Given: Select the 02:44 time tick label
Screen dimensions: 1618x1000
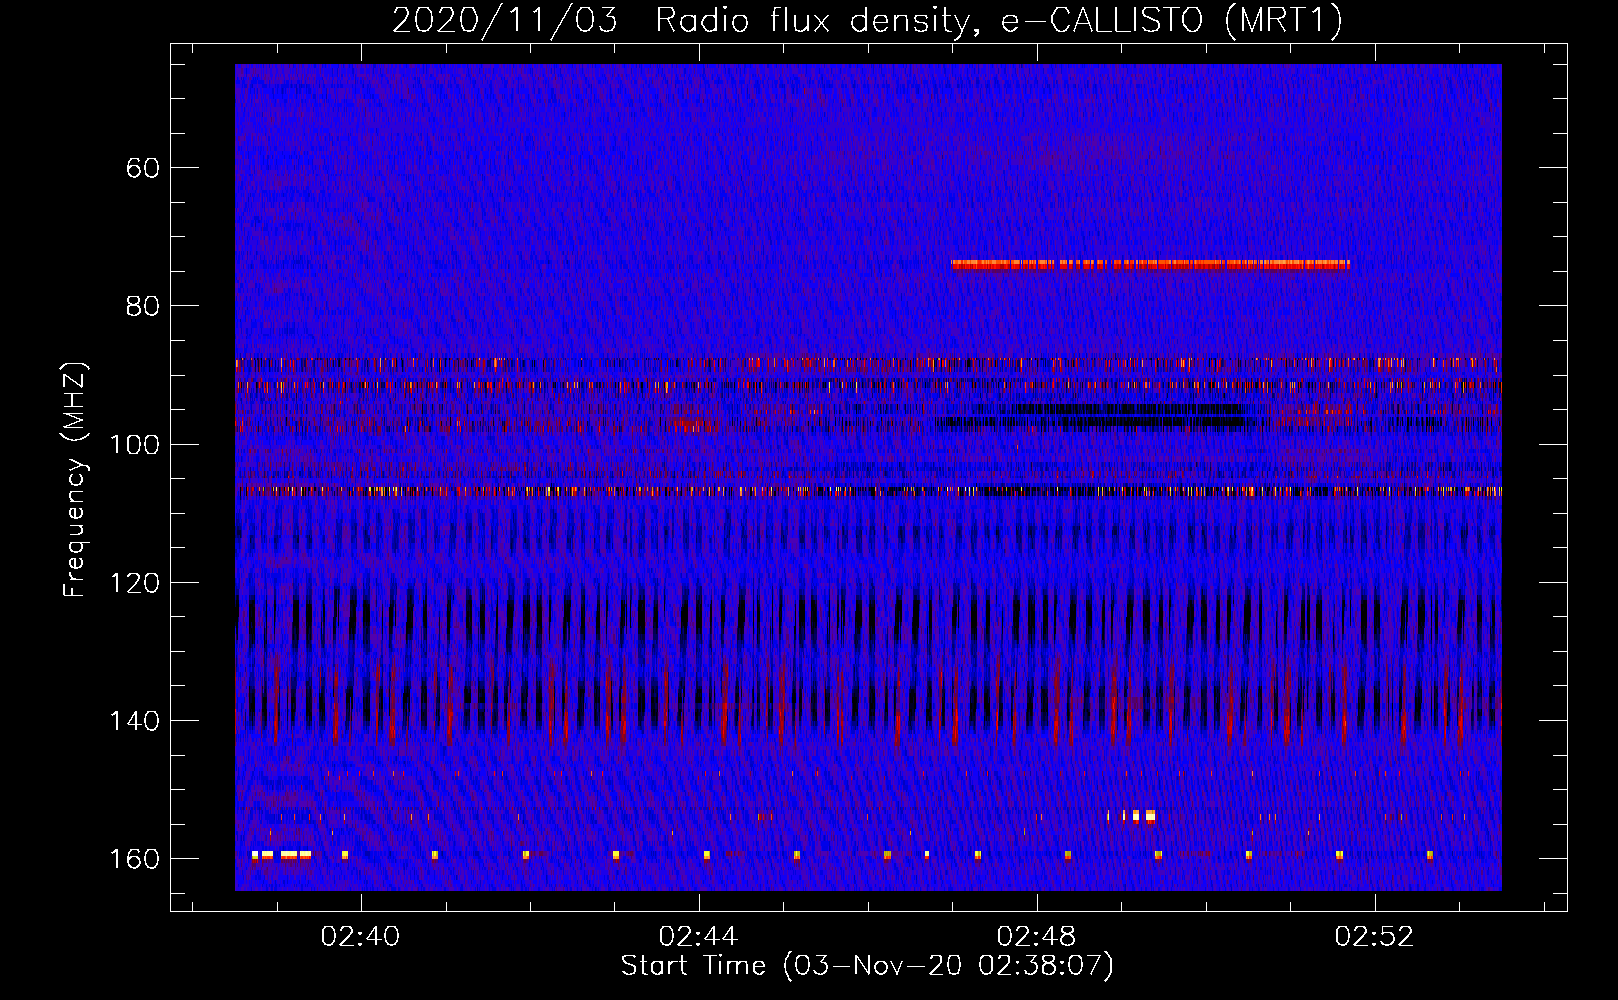Looking at the screenshot, I should click(698, 936).
